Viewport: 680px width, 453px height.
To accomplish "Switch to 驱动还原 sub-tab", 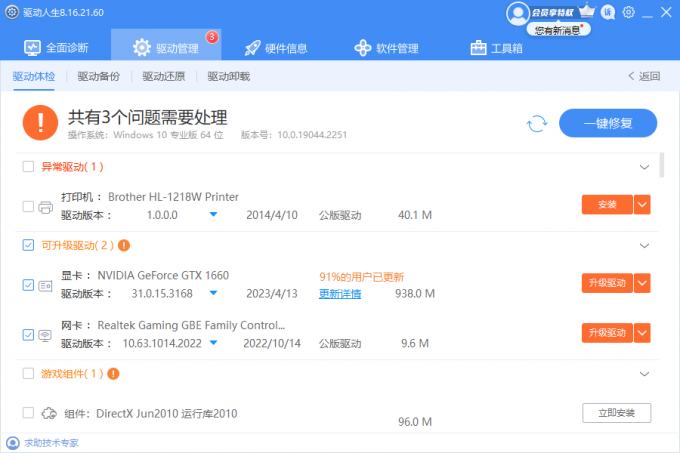I will 163,76.
